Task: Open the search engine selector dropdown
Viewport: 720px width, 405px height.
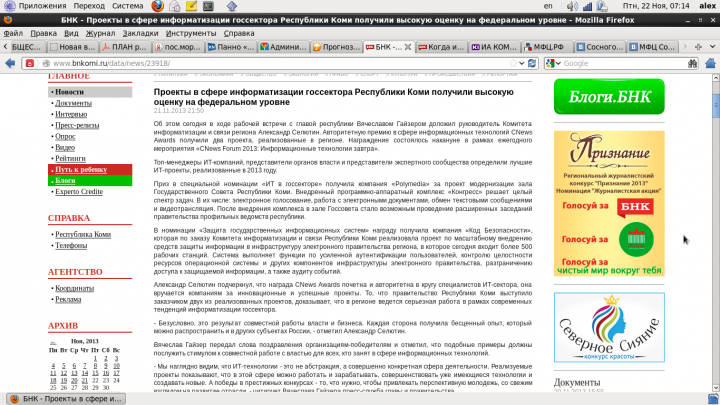Action: (x=553, y=63)
